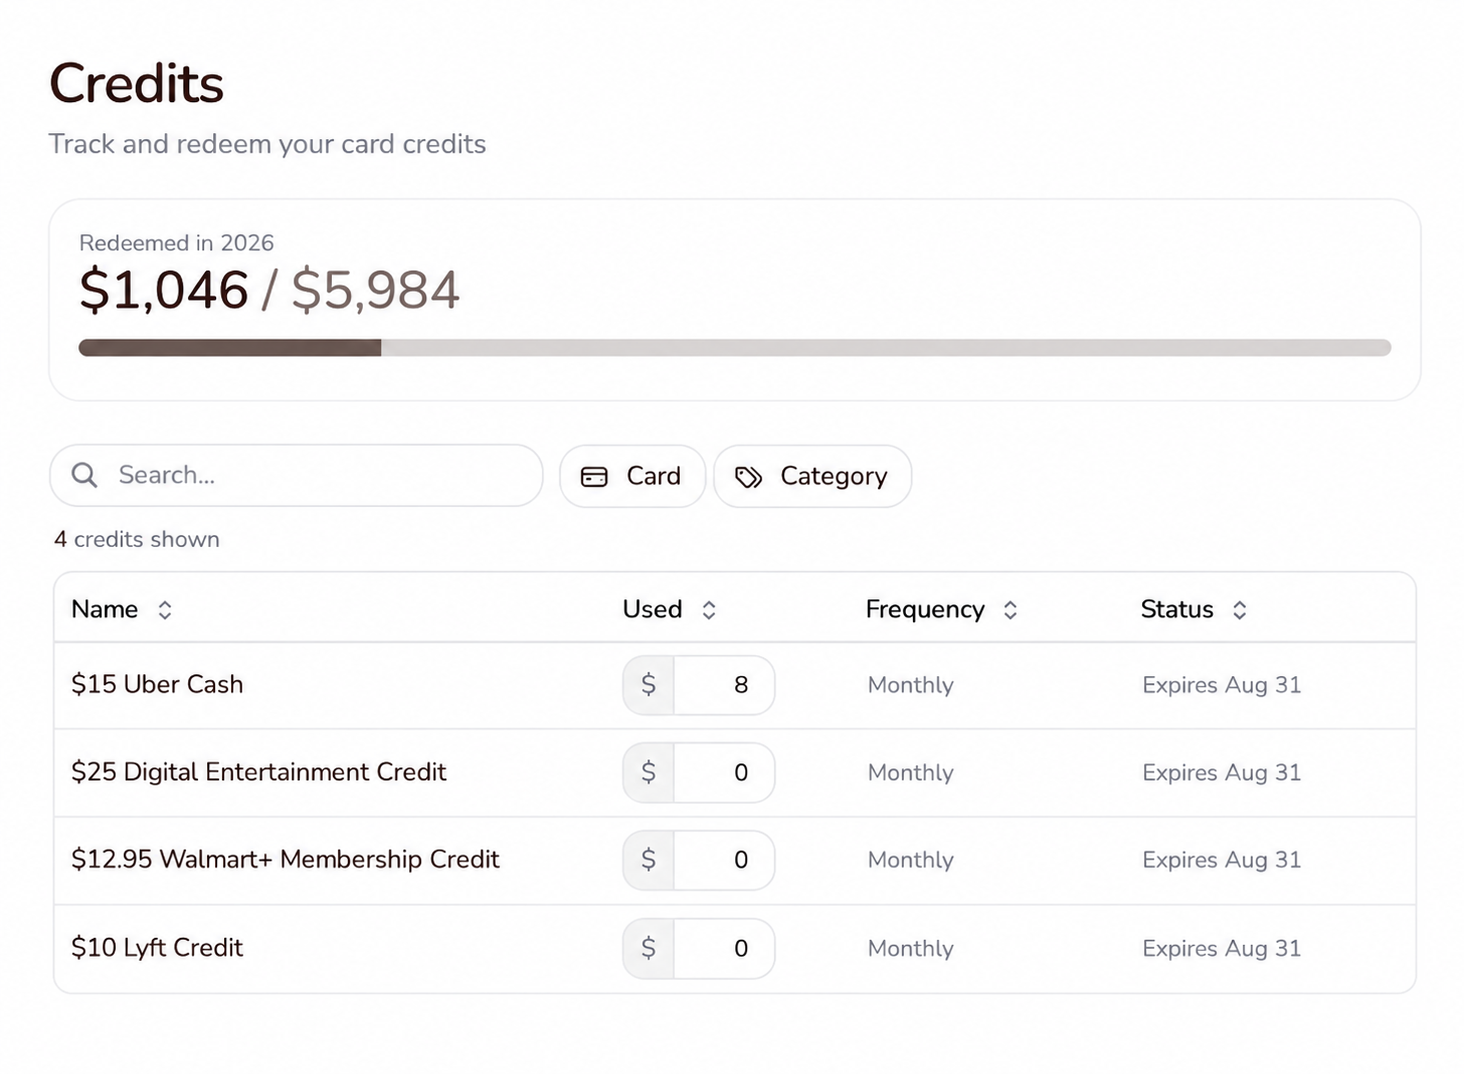This screenshot has height=1074, width=1464.
Task: Select the $10 Lyft Credit row name
Action: coord(157,947)
